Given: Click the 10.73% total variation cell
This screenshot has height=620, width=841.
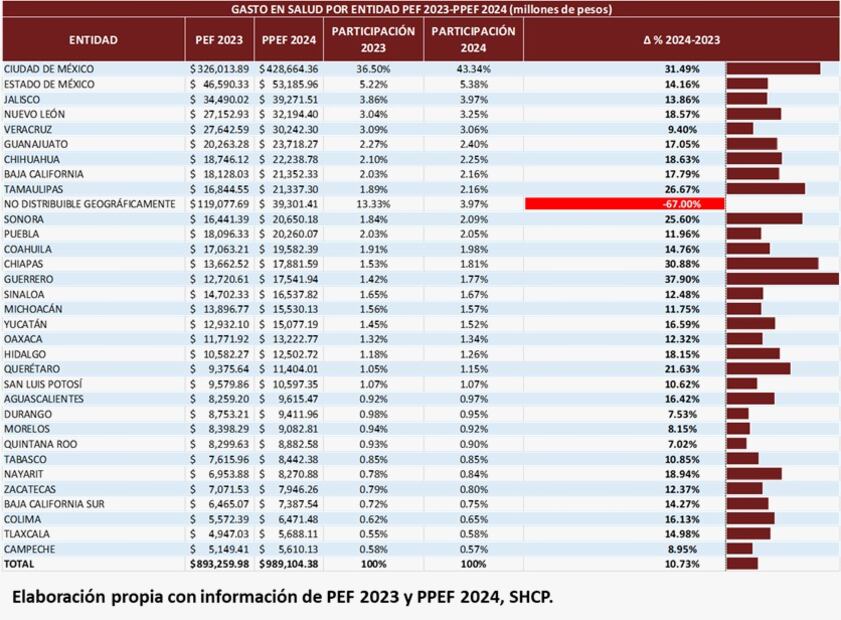Looking at the screenshot, I should tap(680, 563).
